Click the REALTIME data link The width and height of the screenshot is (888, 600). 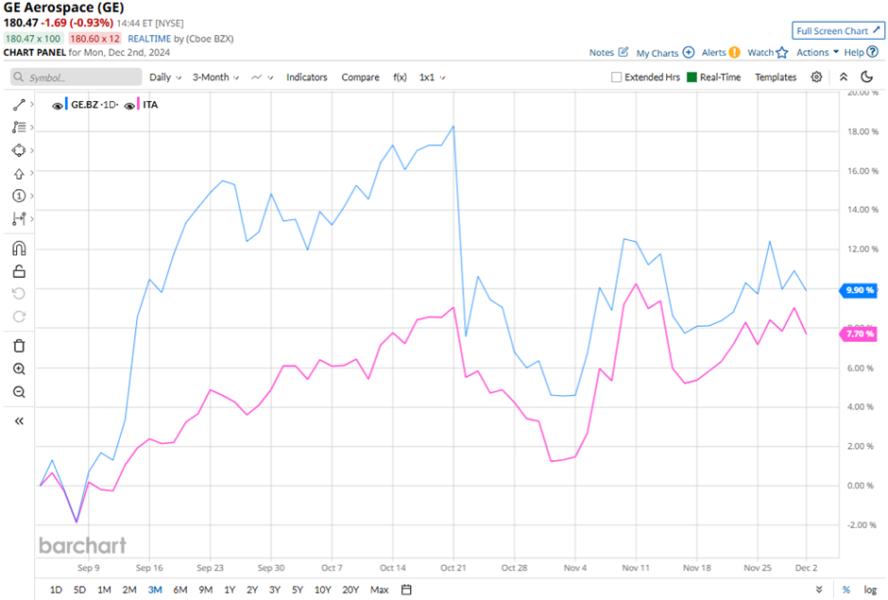149,39
